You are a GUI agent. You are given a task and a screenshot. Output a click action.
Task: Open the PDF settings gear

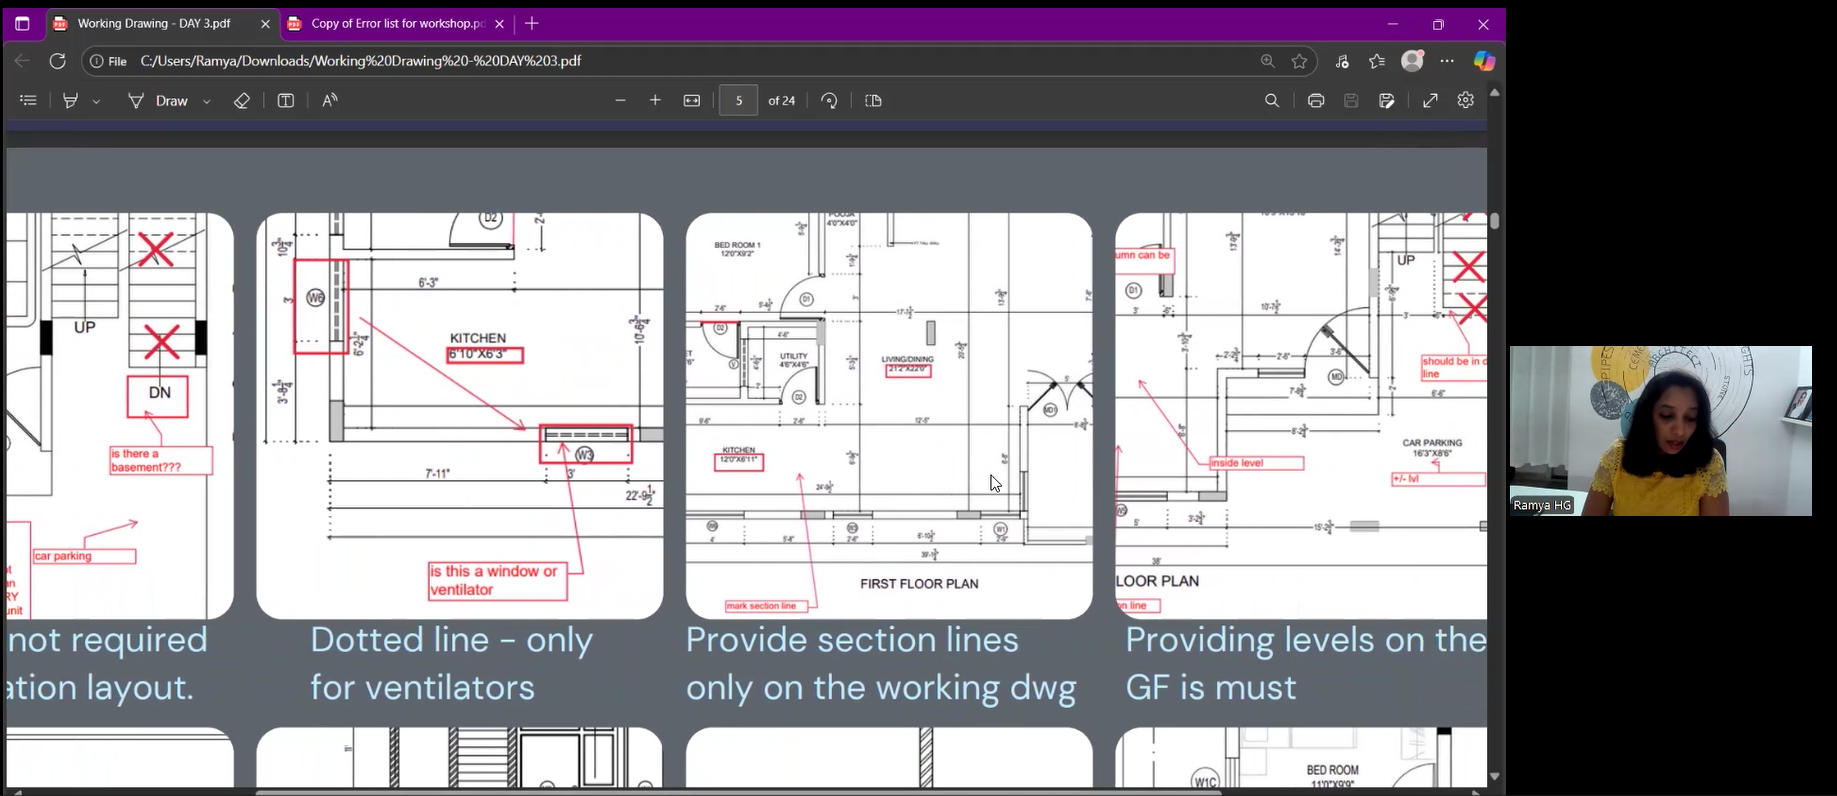1466,101
